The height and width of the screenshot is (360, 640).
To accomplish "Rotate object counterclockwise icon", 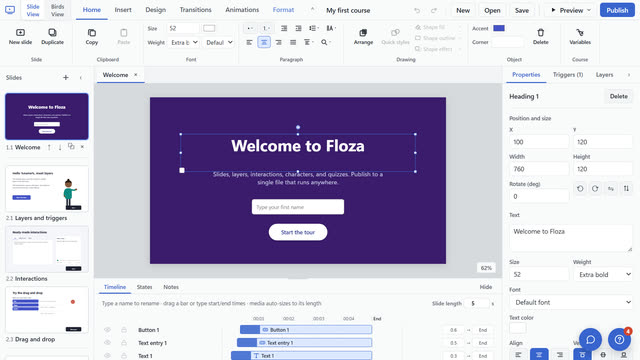I will click(580, 189).
